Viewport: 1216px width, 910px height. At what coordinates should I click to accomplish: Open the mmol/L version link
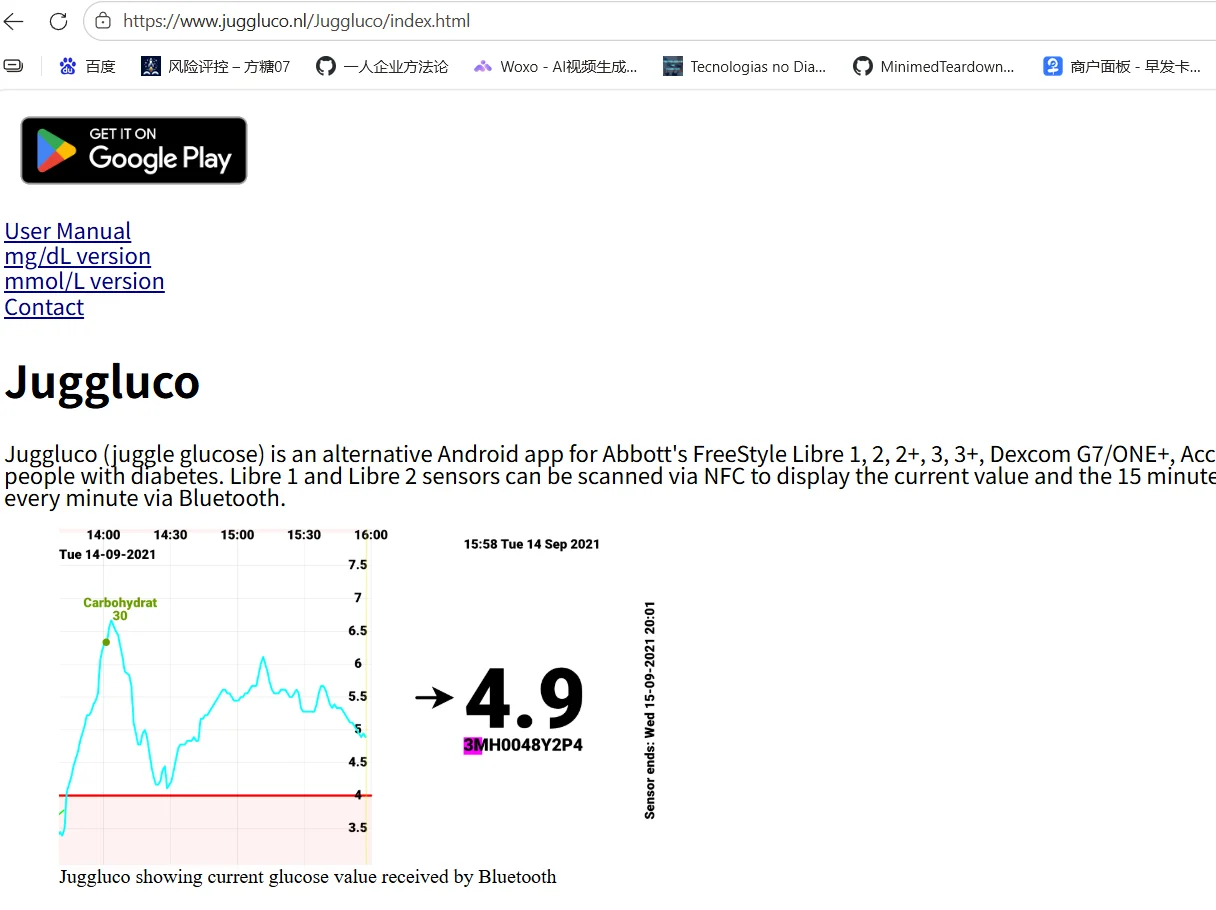pyautogui.click(x=84, y=281)
